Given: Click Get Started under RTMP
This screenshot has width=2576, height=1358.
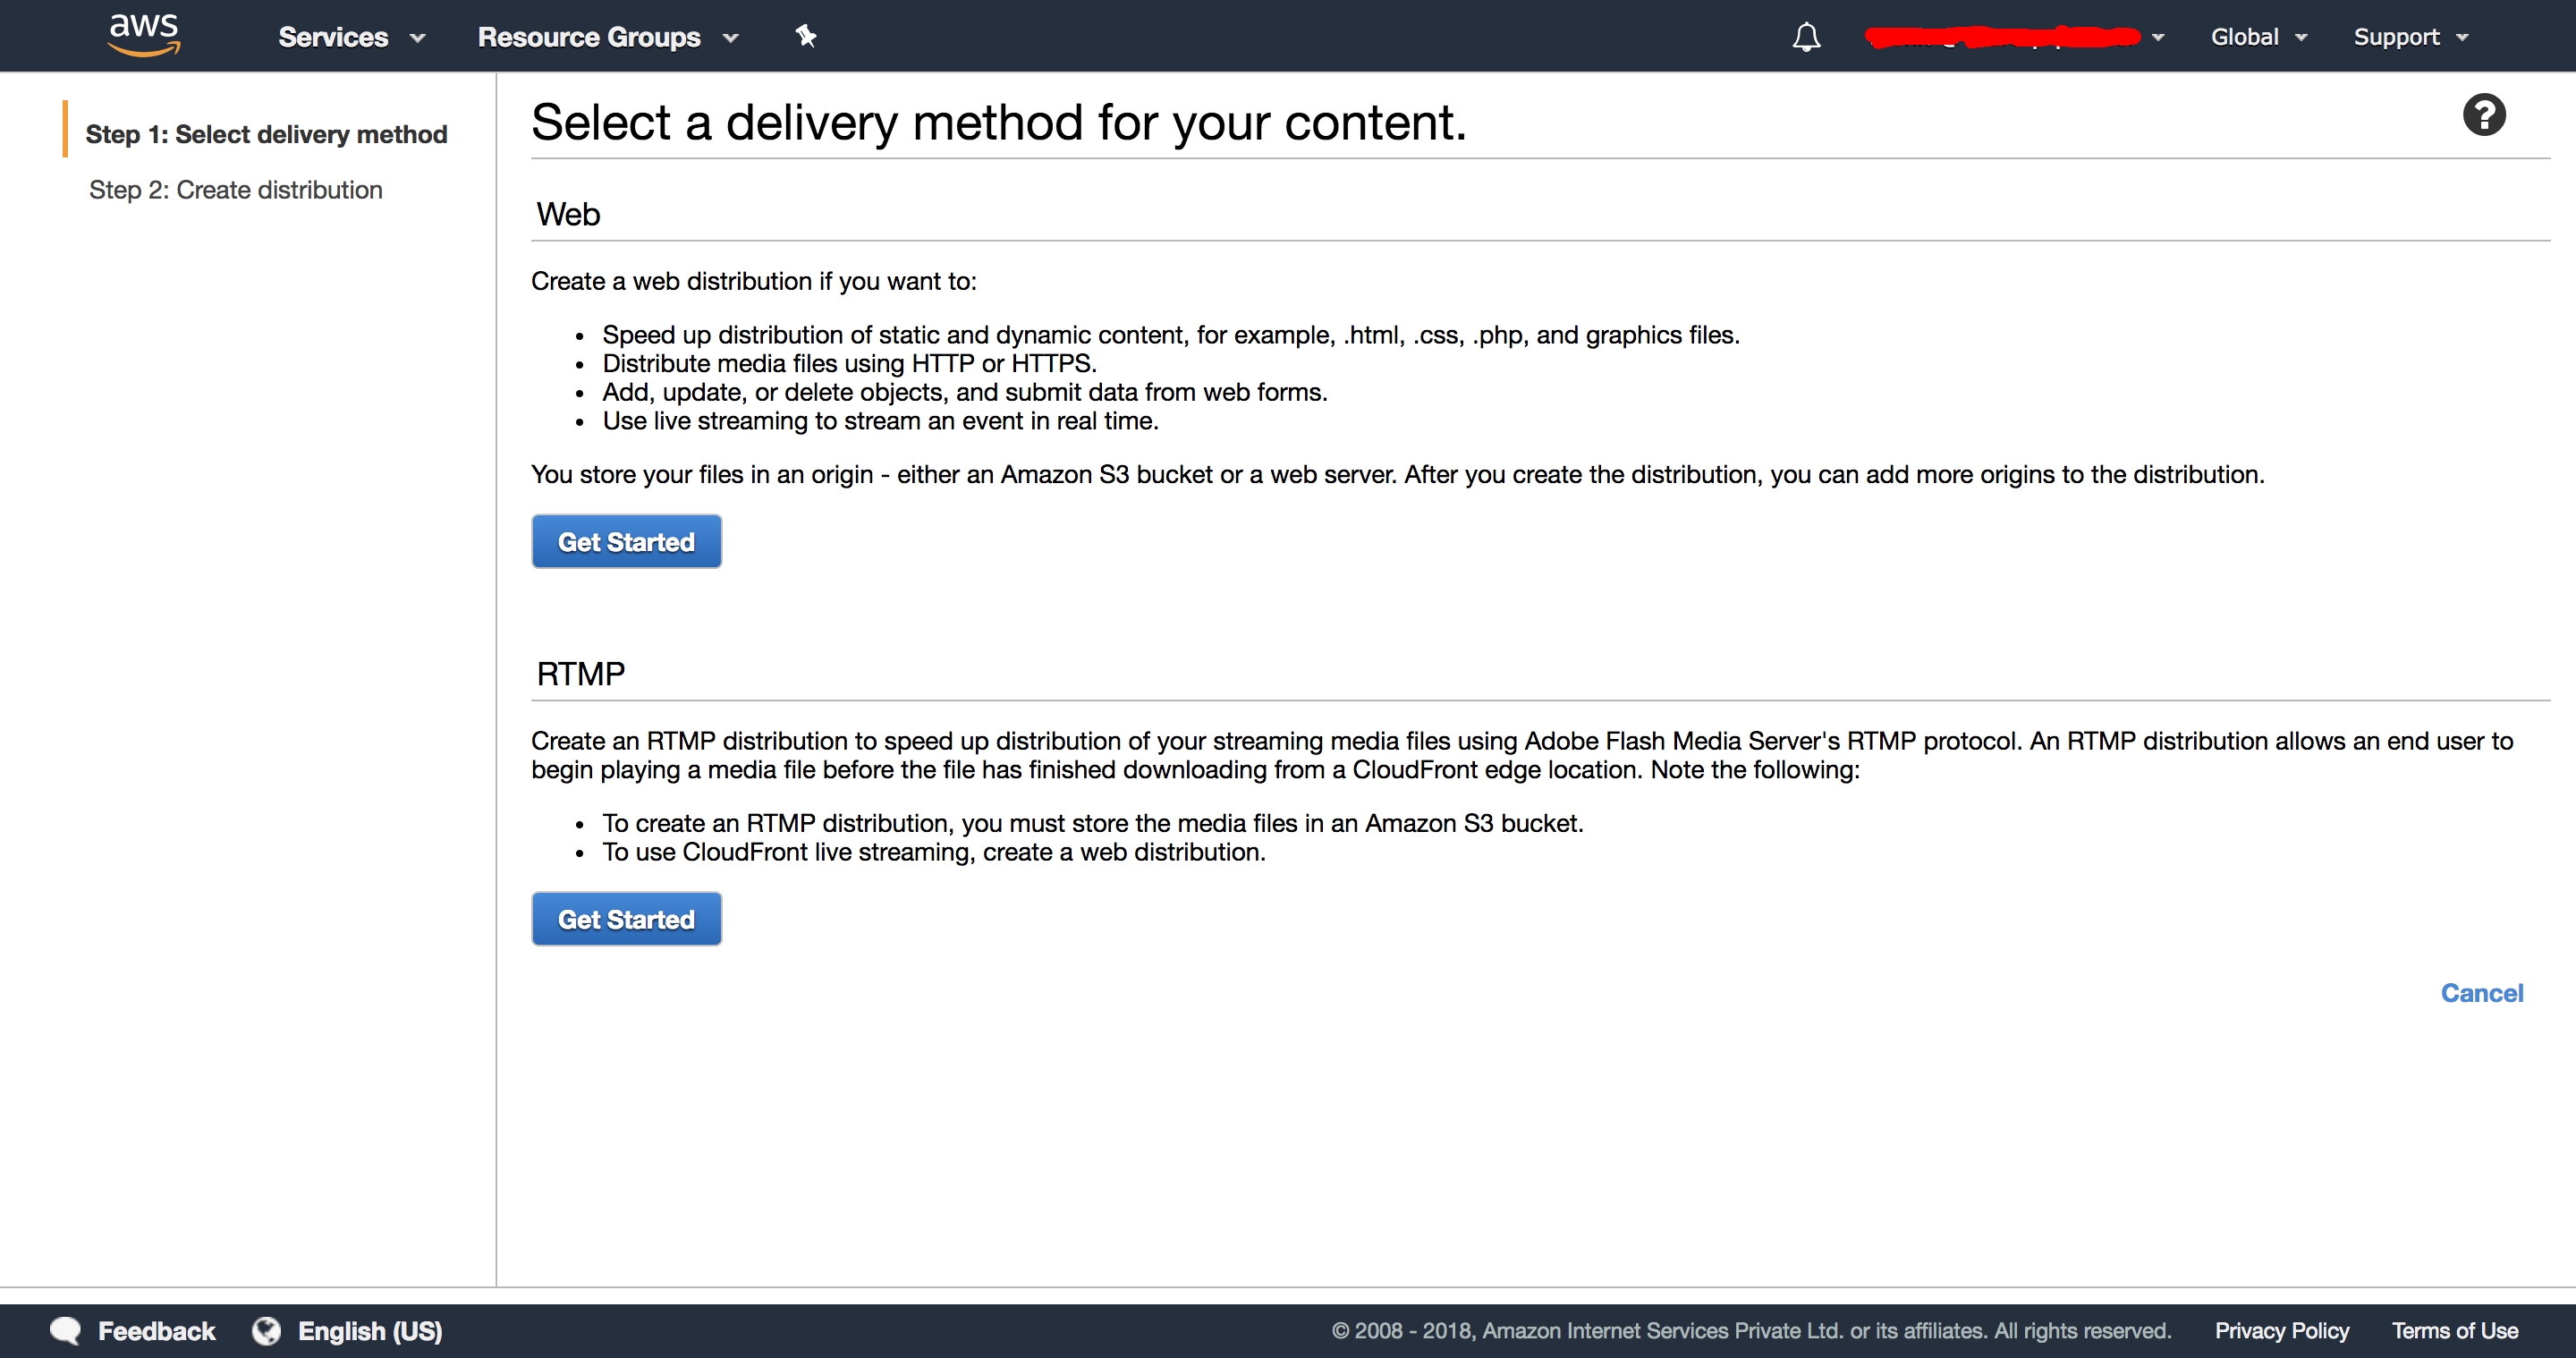Looking at the screenshot, I should [626, 918].
